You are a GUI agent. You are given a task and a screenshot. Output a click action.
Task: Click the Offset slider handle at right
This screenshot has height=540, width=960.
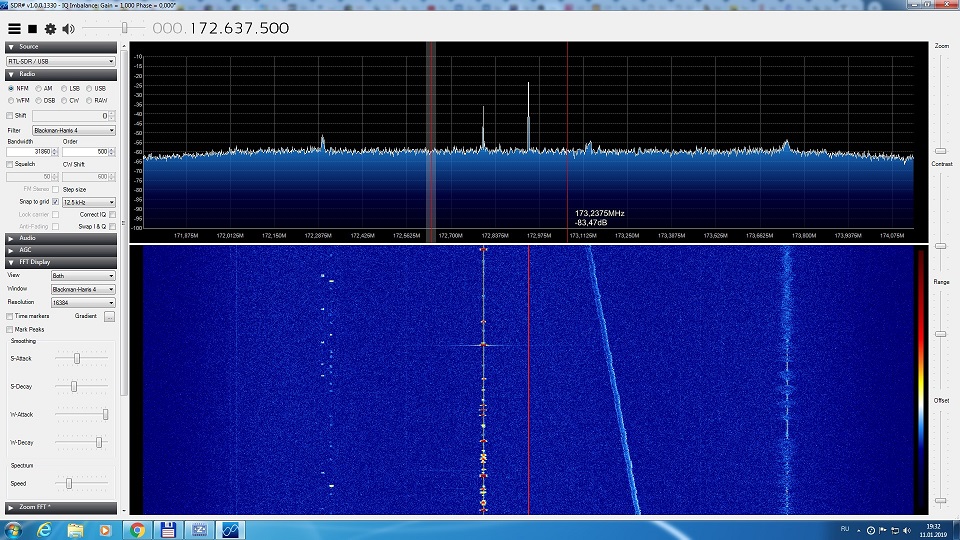(x=940, y=501)
